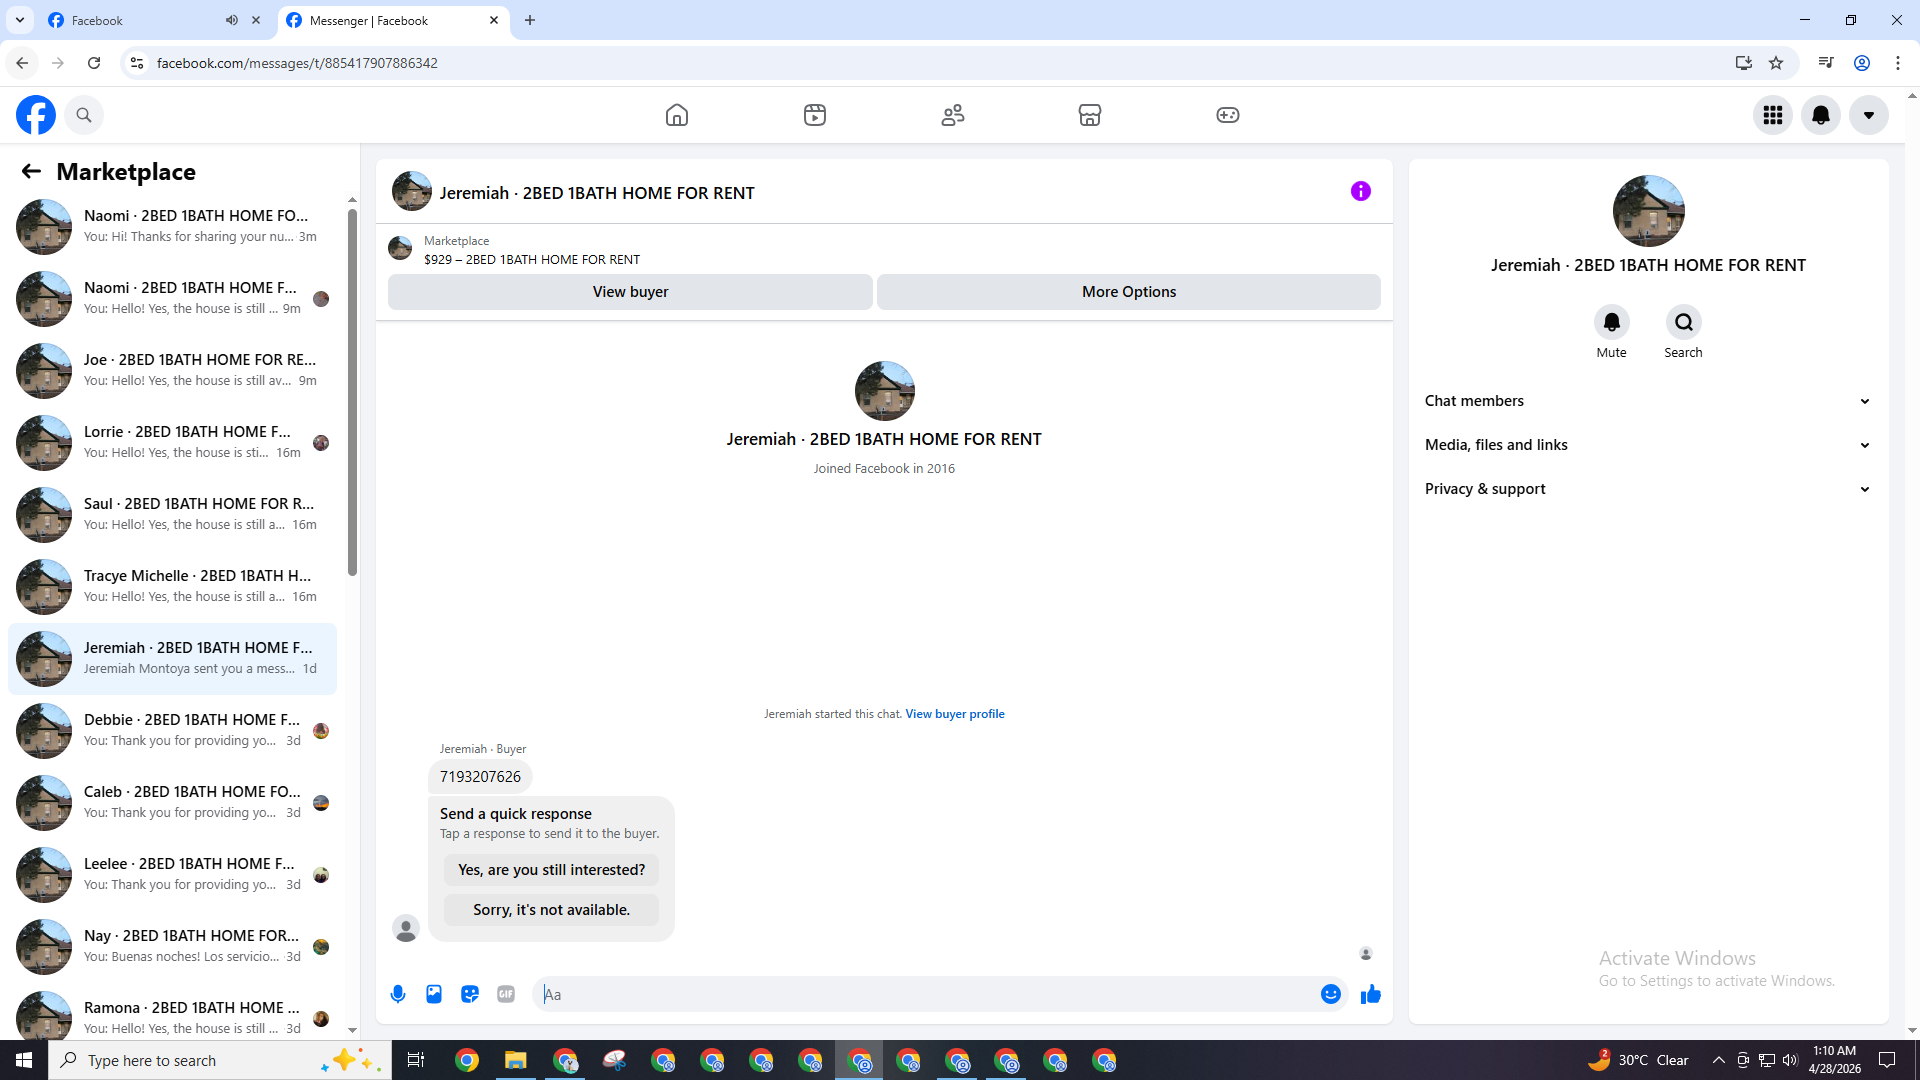The width and height of the screenshot is (1920, 1080).
Task: Bookmark this page with the star icon
Action: click(1776, 63)
